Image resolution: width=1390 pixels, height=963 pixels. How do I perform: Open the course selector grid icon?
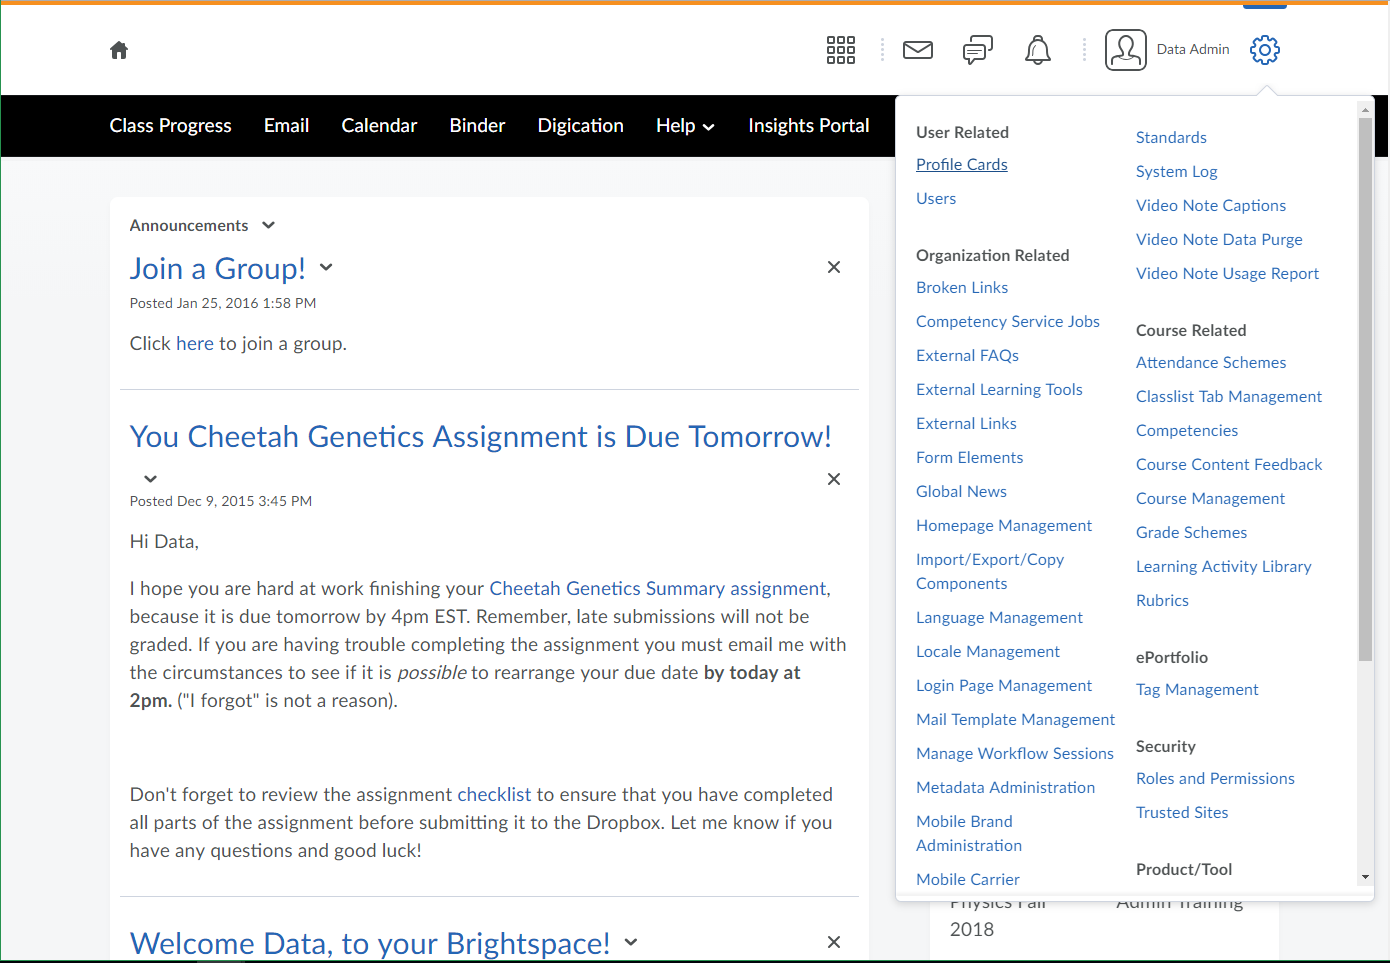coord(840,50)
